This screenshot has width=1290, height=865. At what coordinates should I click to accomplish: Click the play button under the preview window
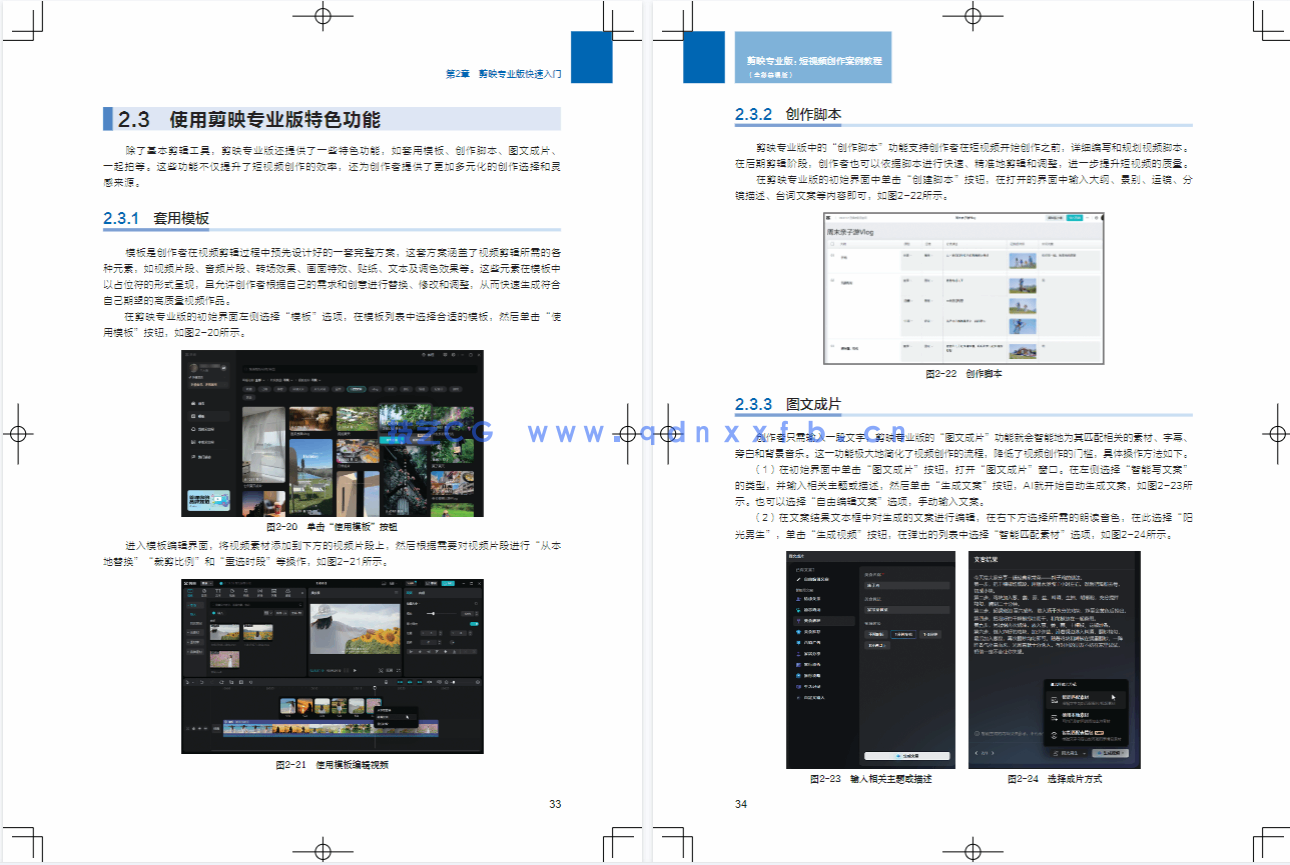tap(354, 670)
